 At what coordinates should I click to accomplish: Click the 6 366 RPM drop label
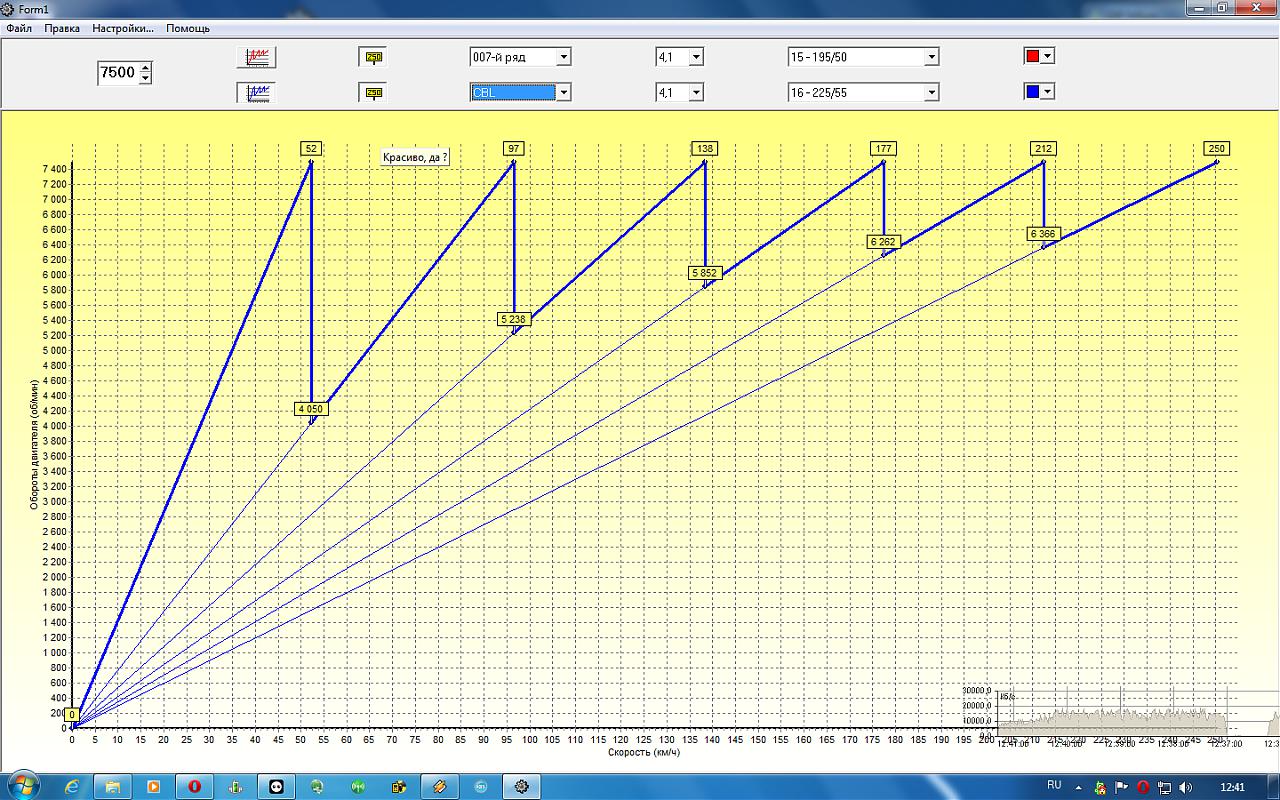click(1043, 234)
